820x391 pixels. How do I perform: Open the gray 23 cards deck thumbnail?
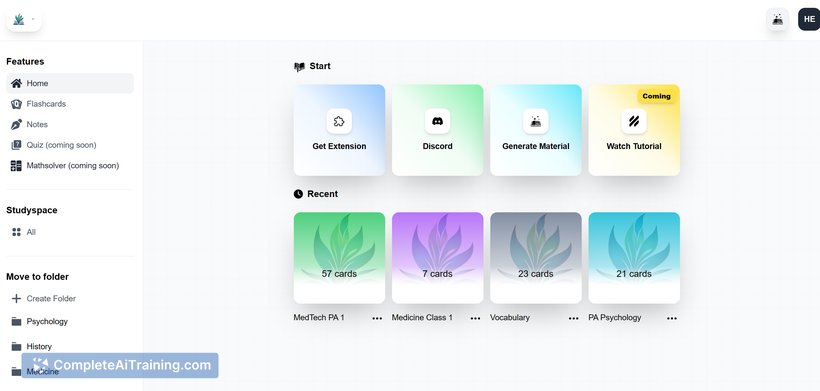coord(536,258)
